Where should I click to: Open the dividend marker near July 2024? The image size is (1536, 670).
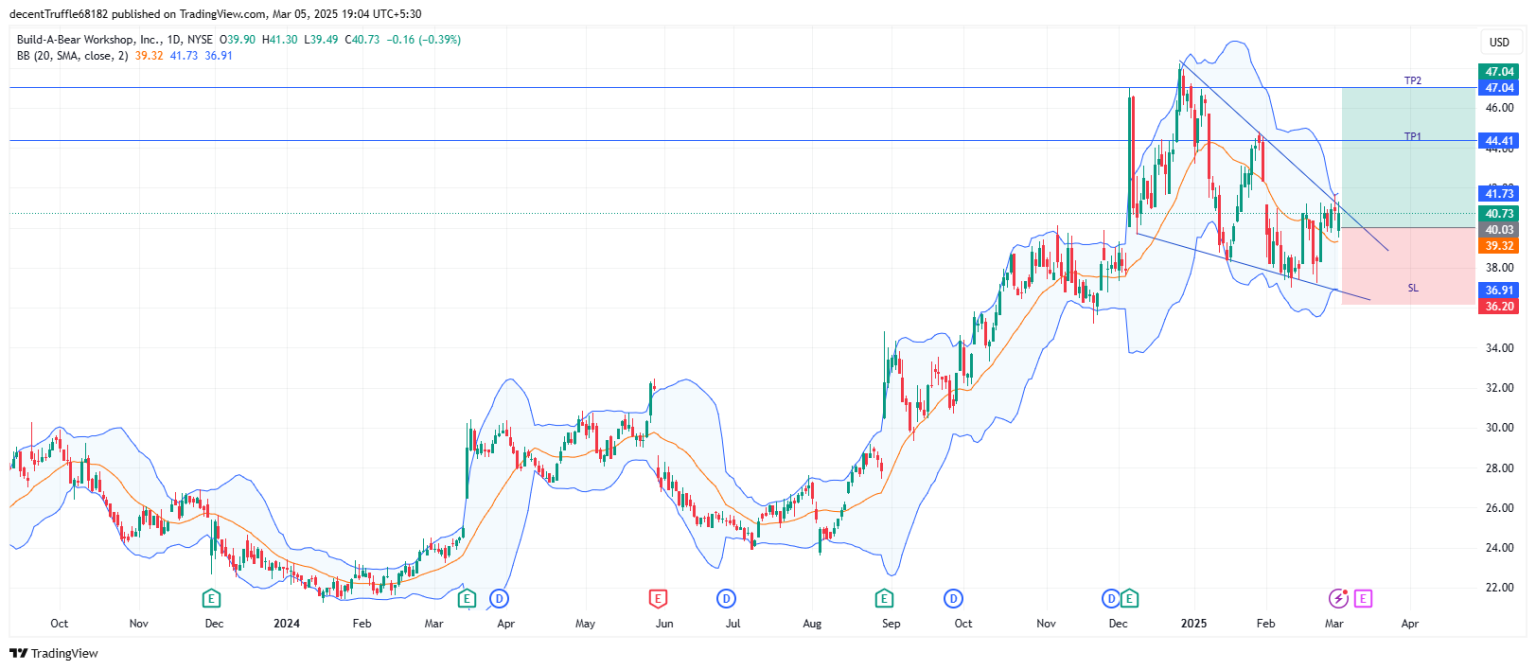coord(725,598)
